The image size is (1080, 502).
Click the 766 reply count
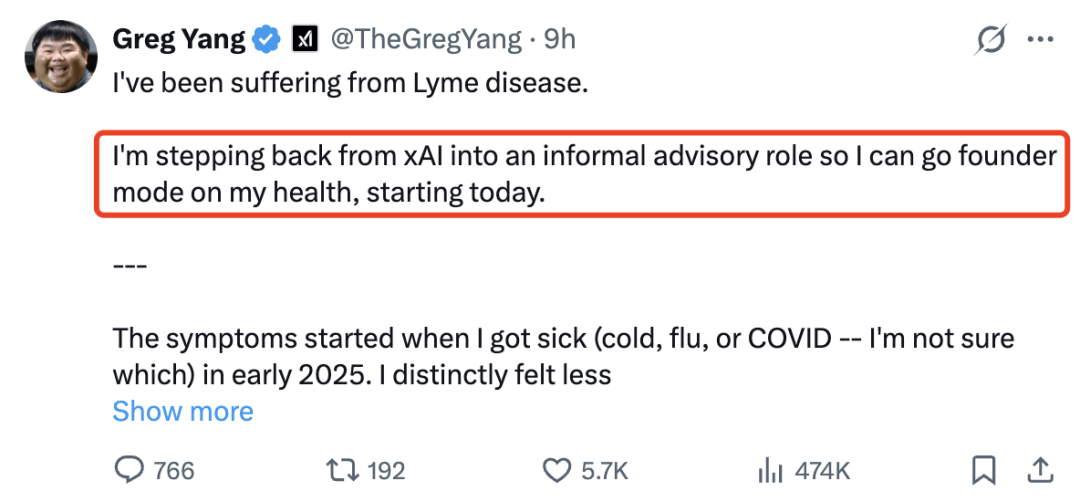(174, 469)
